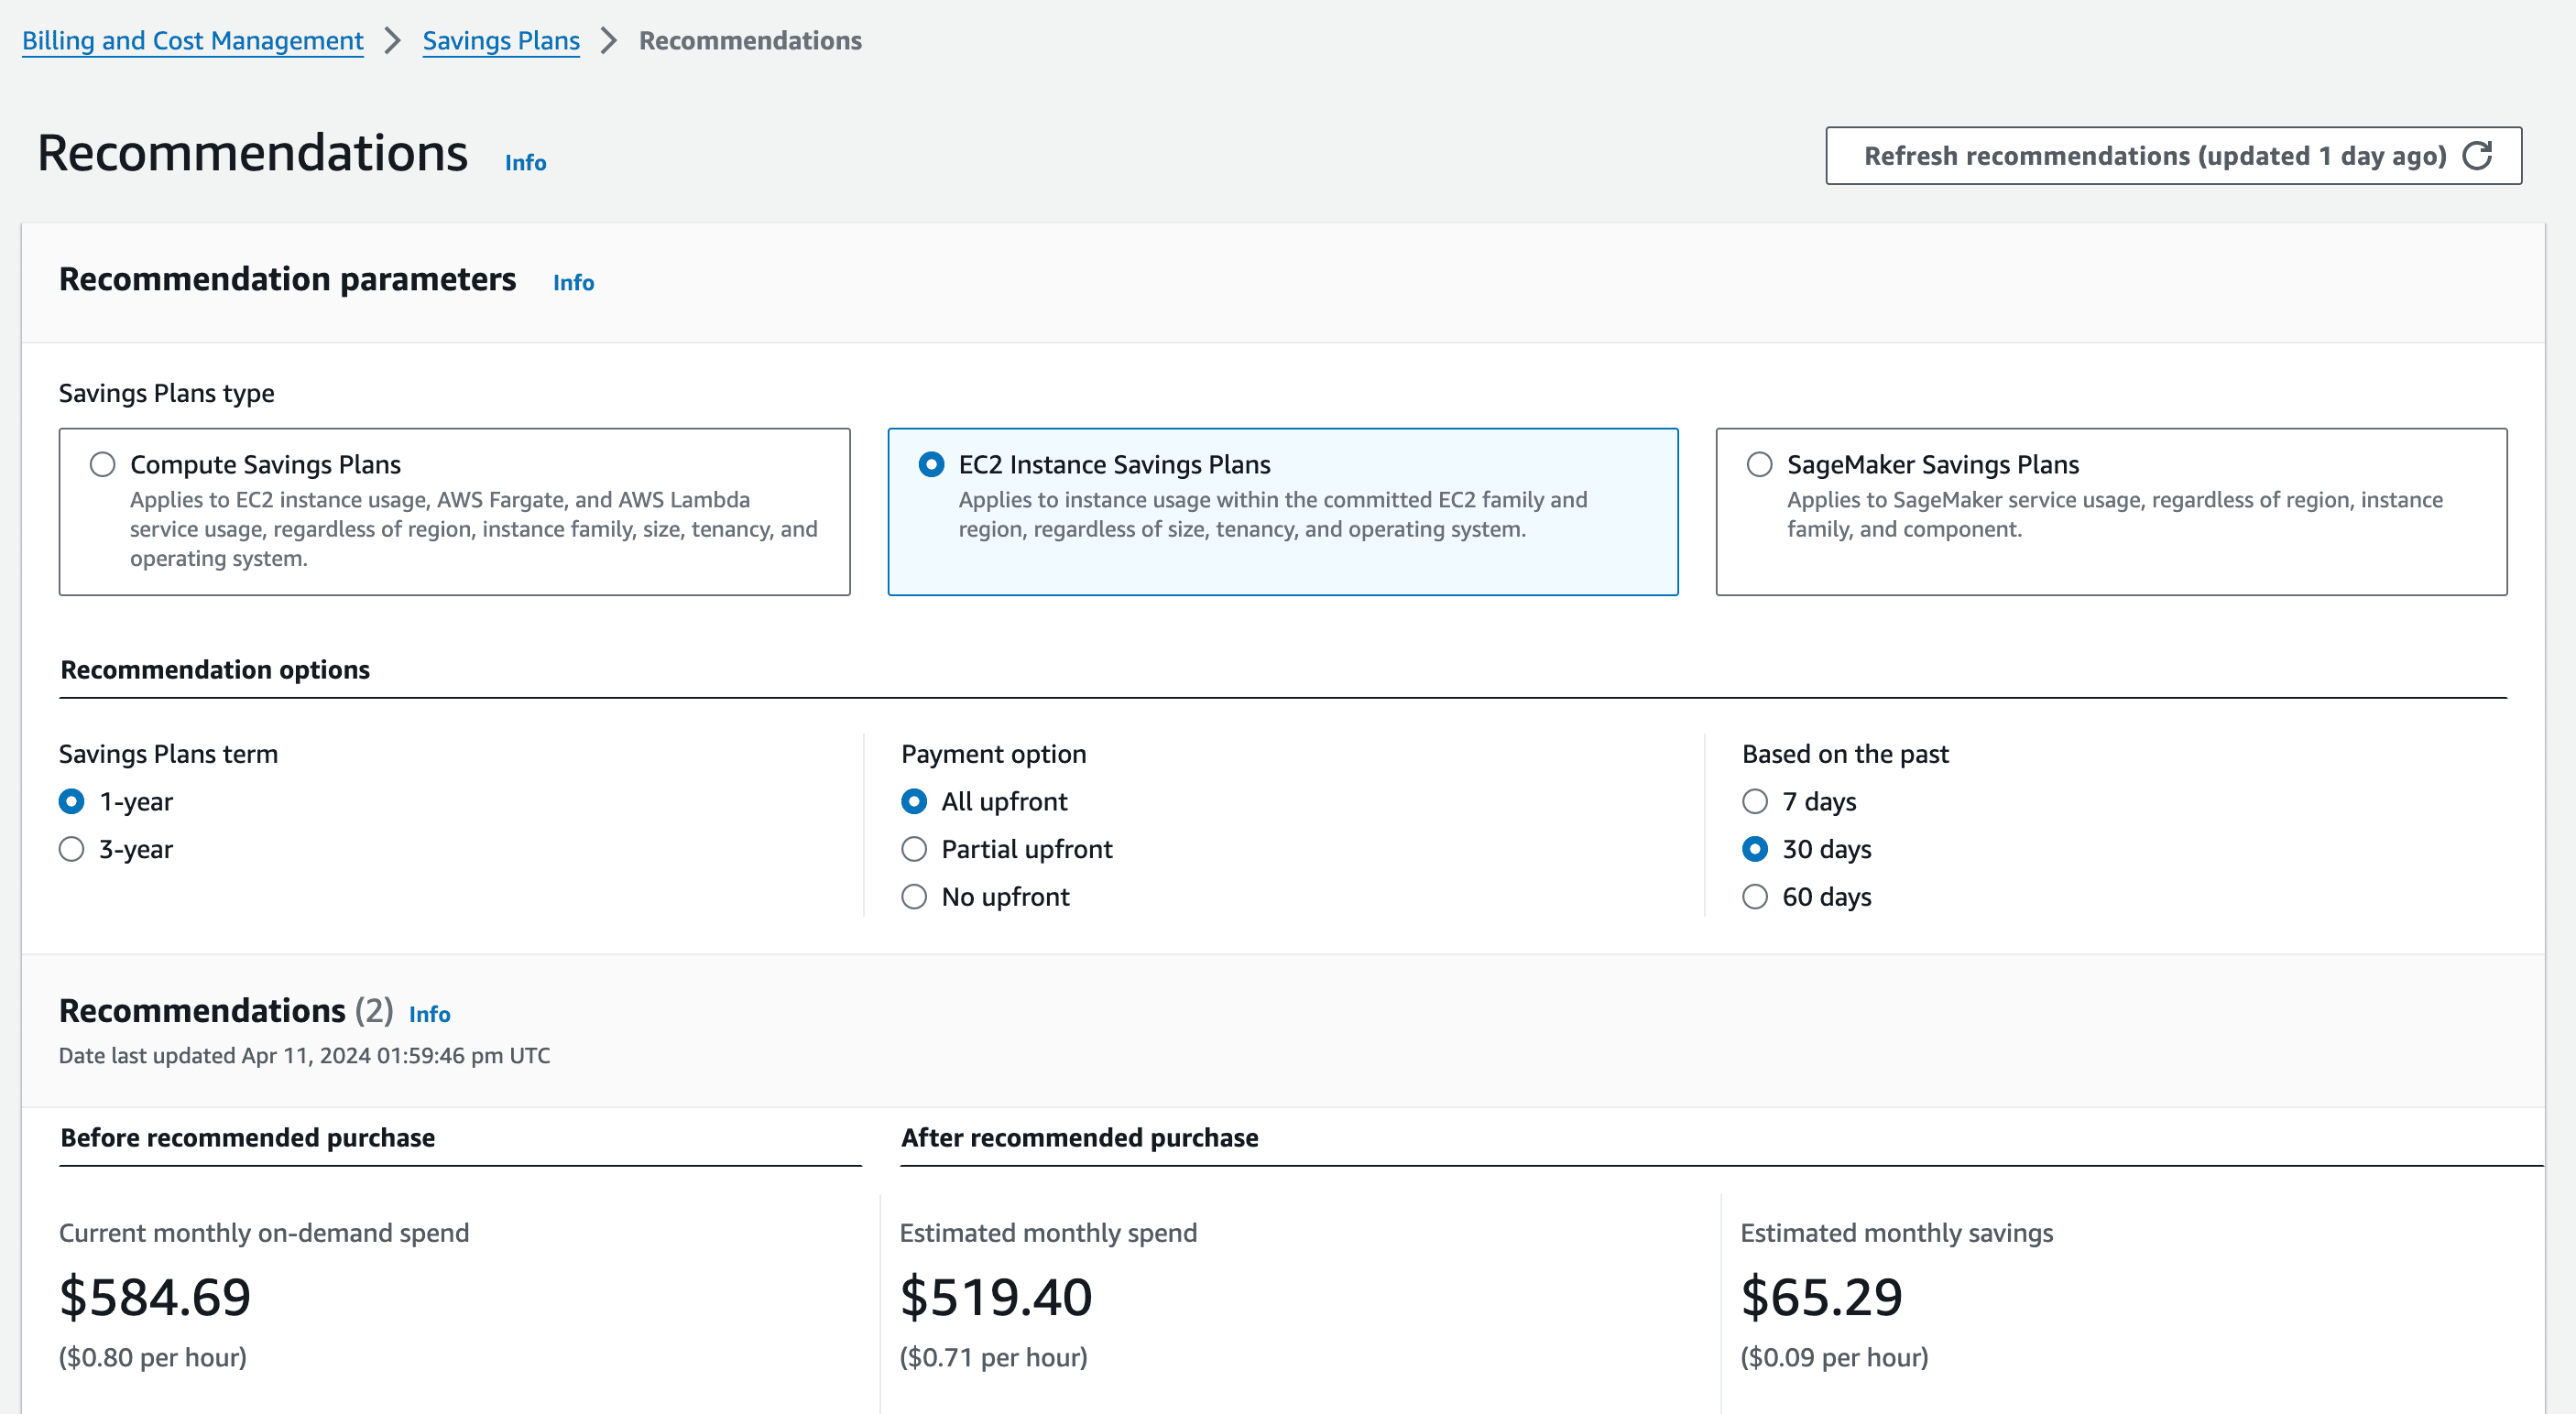Click the ($0.09 per hour) text
Image resolution: width=2576 pixels, height=1414 pixels.
1834,1357
